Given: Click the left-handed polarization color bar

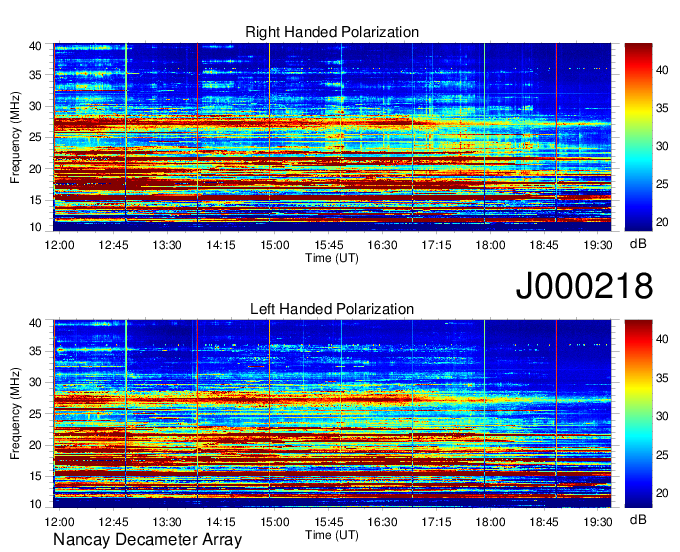Looking at the screenshot, I should 638,414.
